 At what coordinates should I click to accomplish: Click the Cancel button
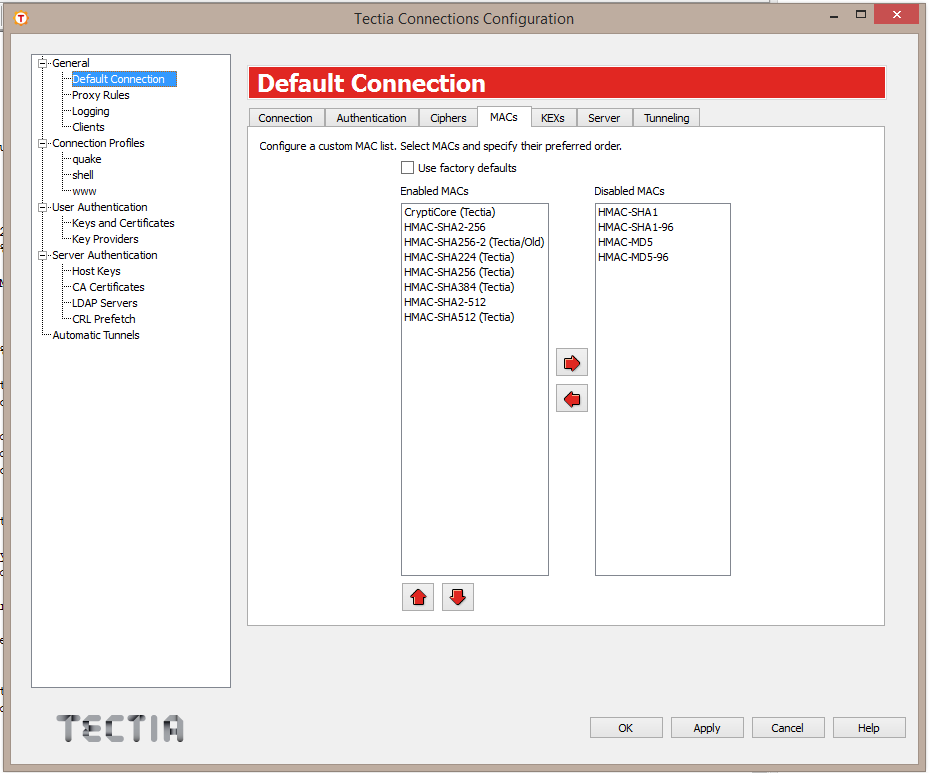pyautogui.click(x=788, y=728)
